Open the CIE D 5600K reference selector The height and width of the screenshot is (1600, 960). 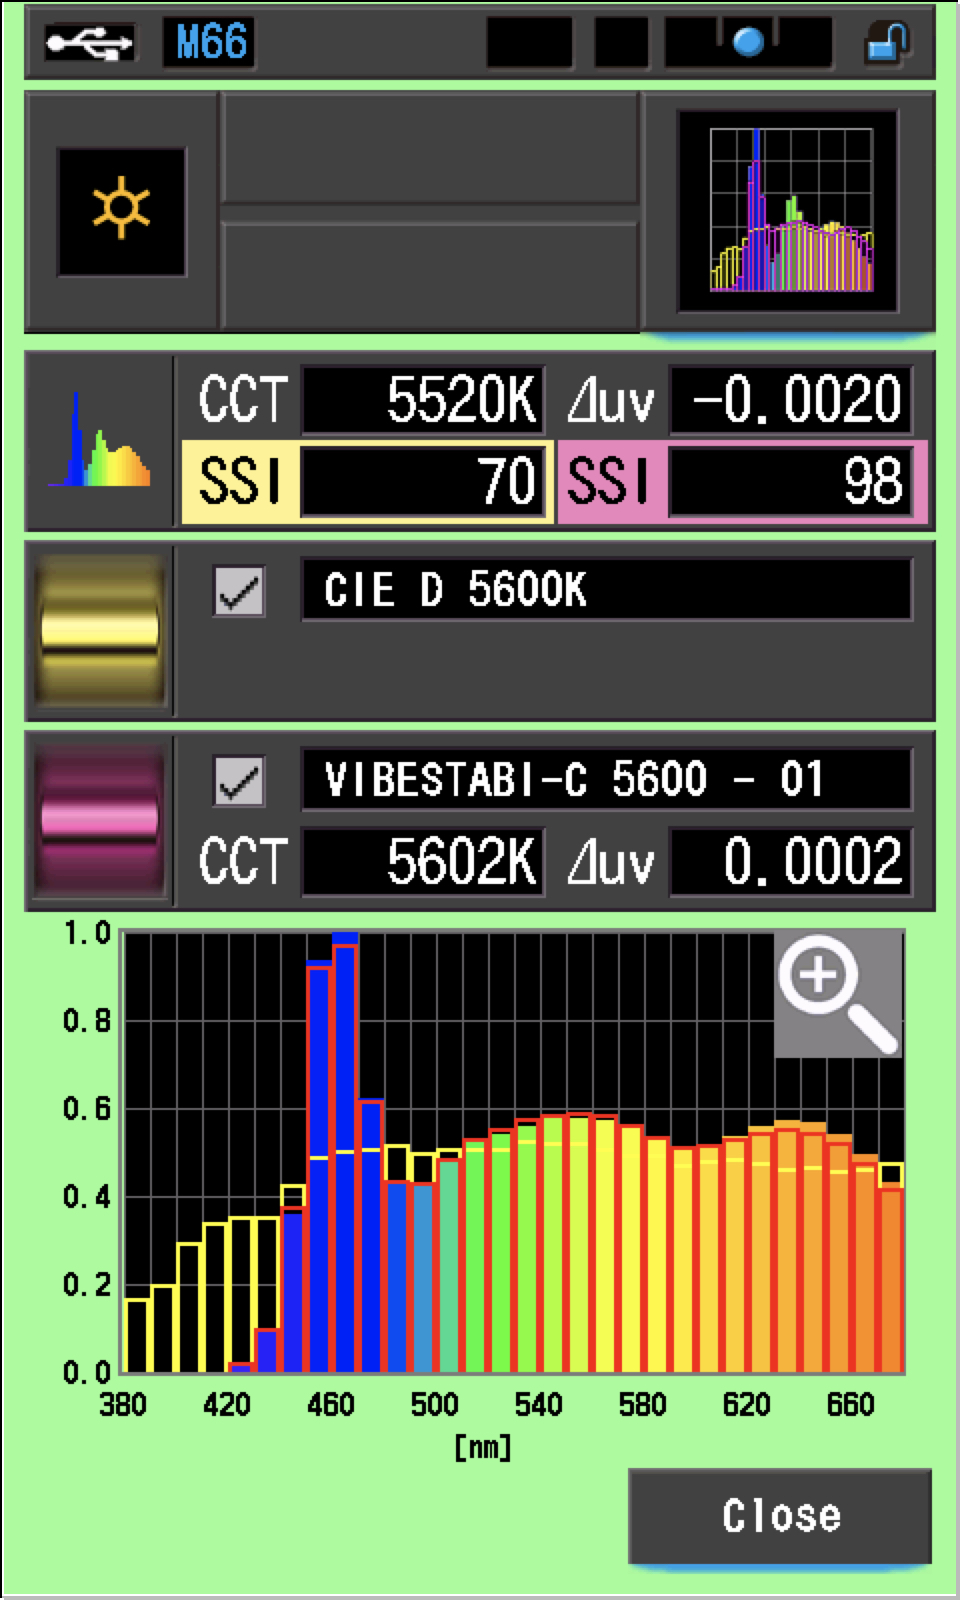pos(606,590)
